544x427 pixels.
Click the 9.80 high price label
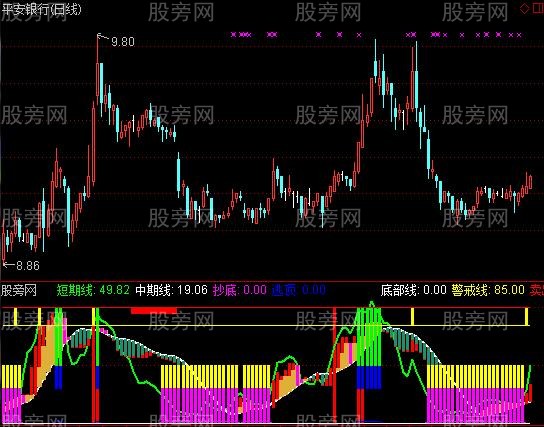click(123, 42)
